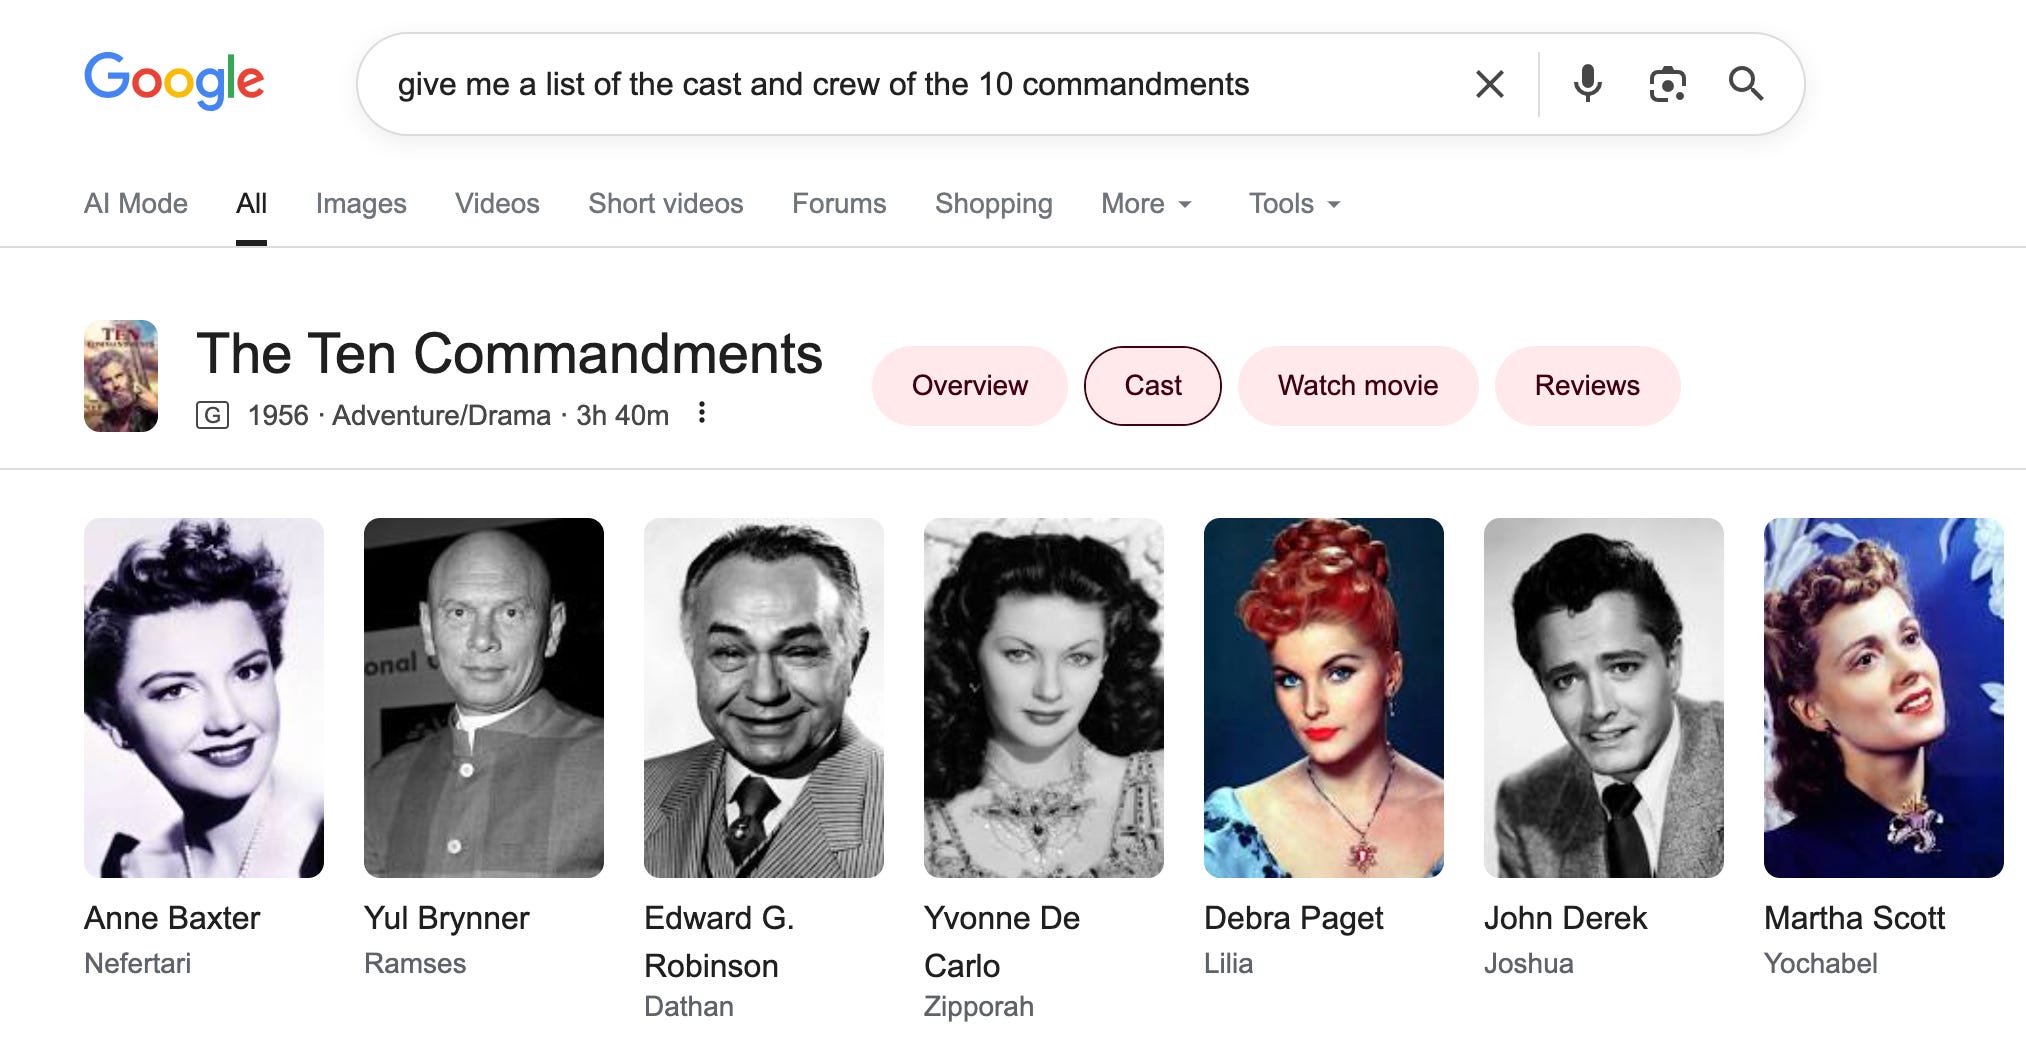Click the G rating badge icon
The image size is (2026, 1060).
(212, 415)
